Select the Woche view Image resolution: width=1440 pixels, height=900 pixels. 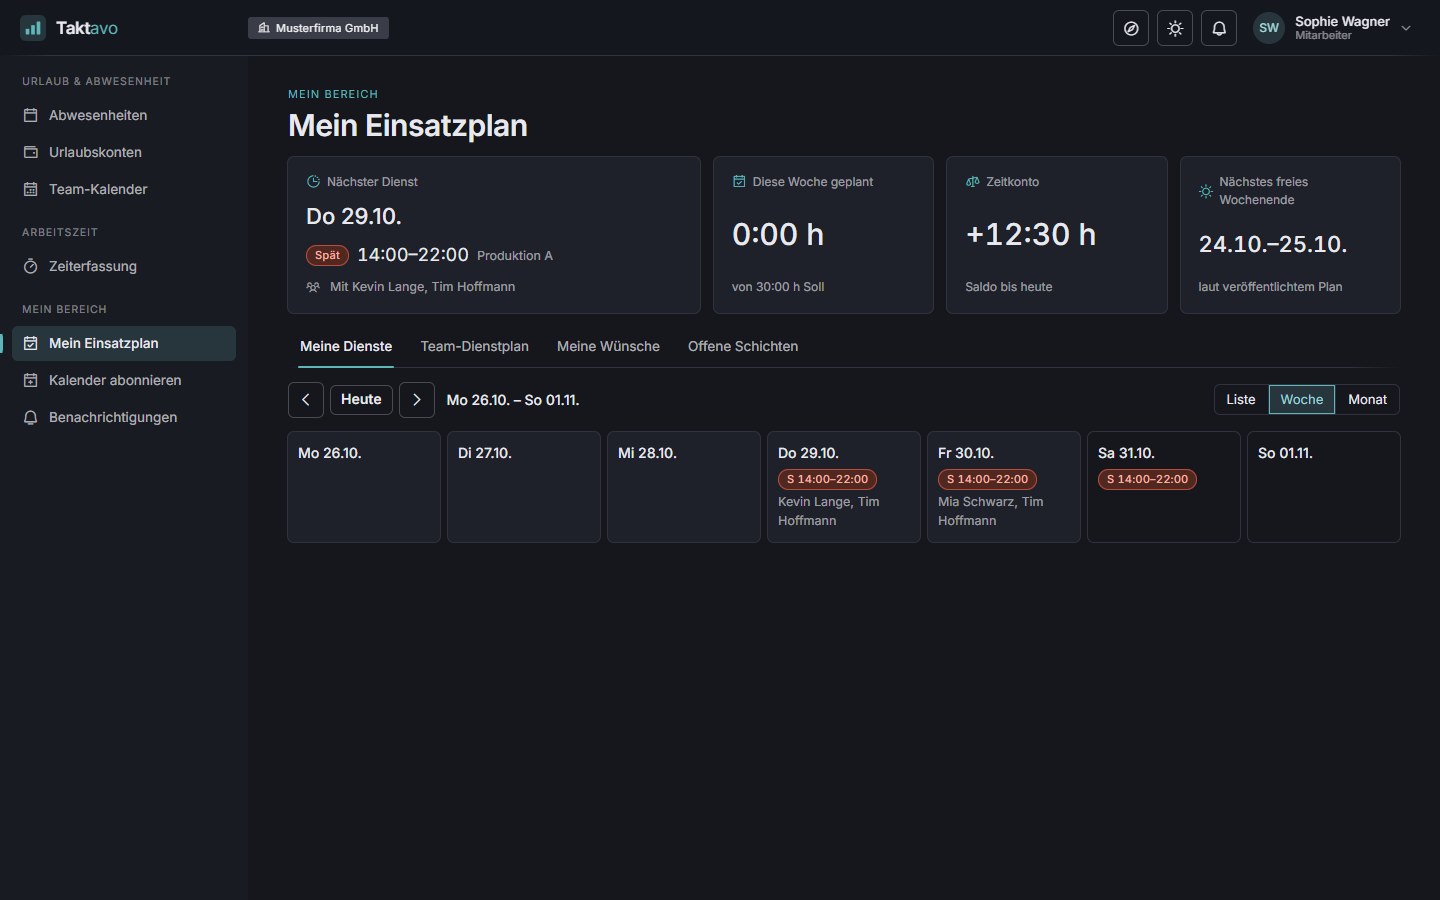1302,400
